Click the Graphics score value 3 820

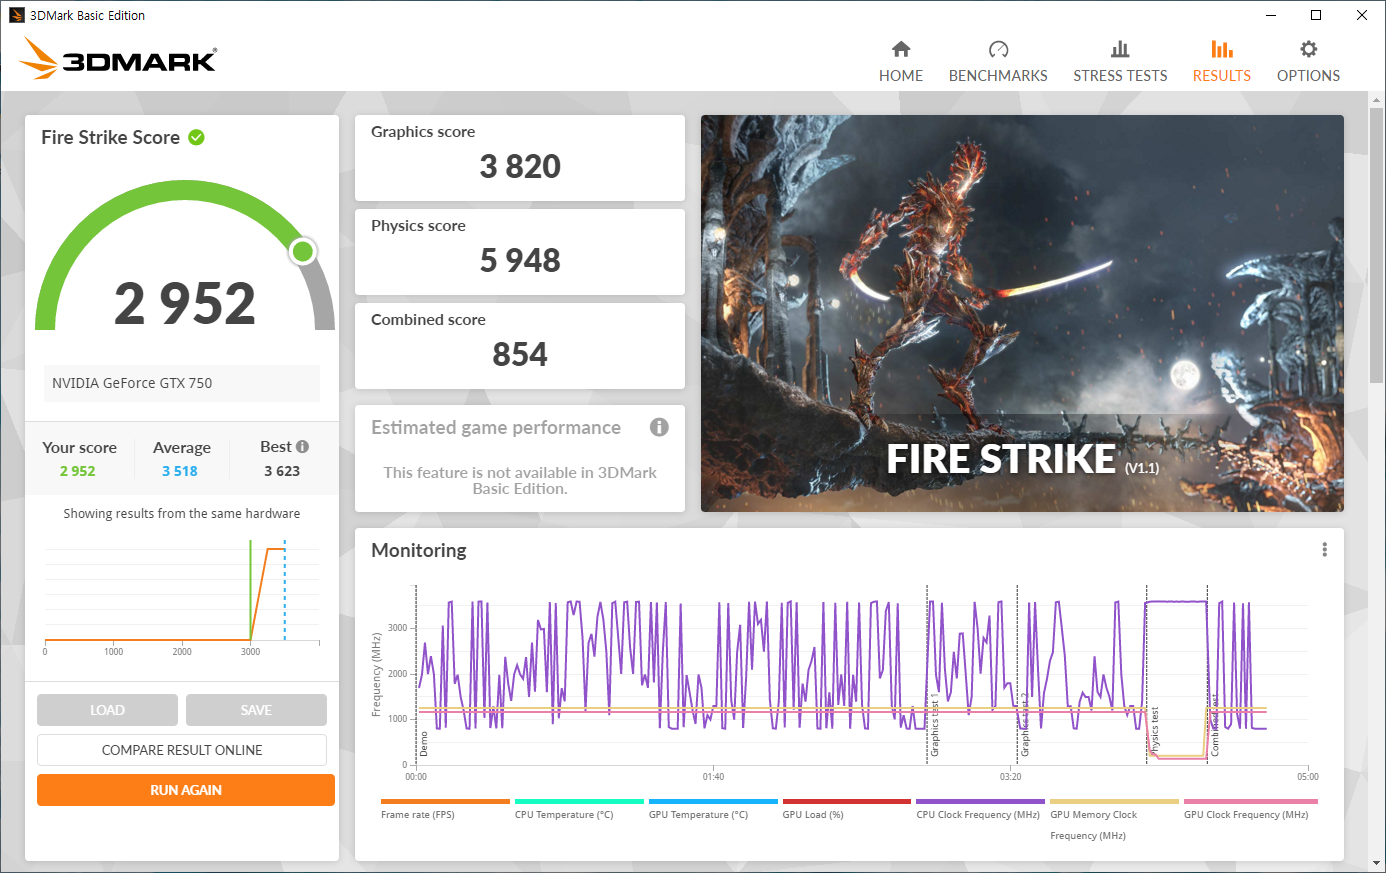click(520, 166)
